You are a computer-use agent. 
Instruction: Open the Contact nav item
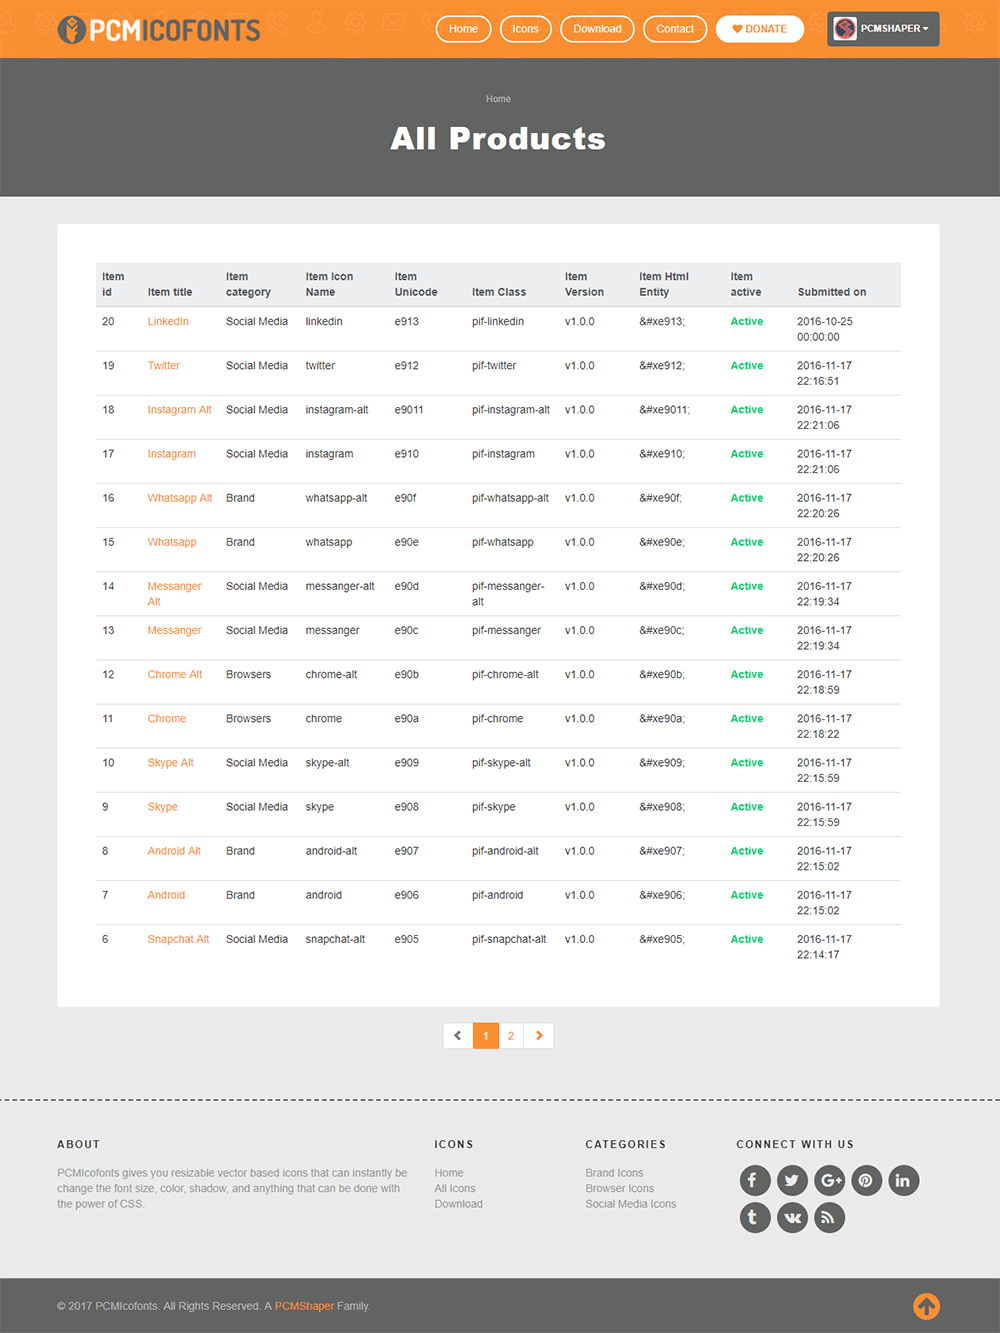(x=675, y=29)
